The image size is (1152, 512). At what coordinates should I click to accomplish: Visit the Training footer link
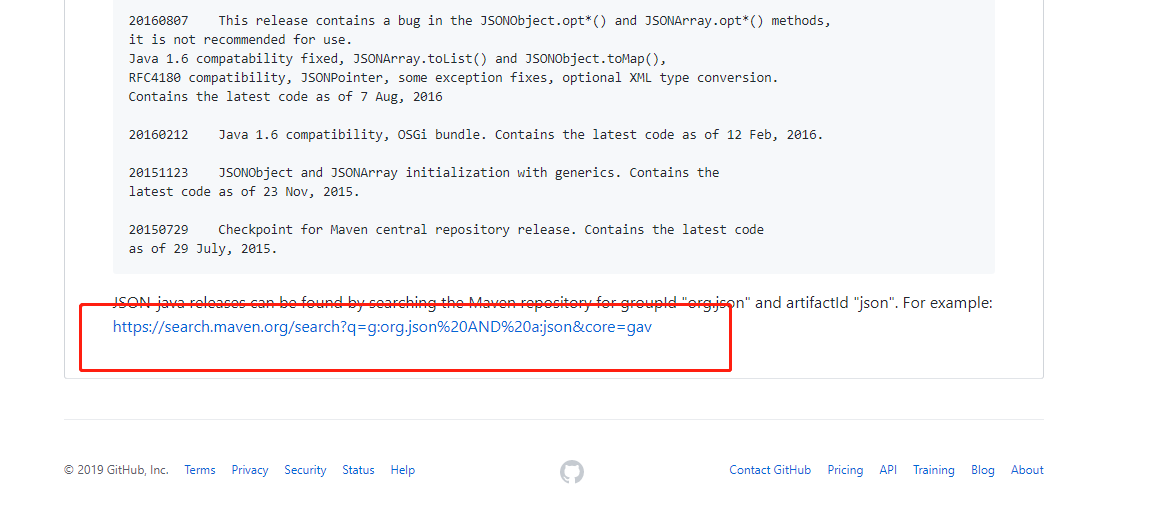click(934, 470)
